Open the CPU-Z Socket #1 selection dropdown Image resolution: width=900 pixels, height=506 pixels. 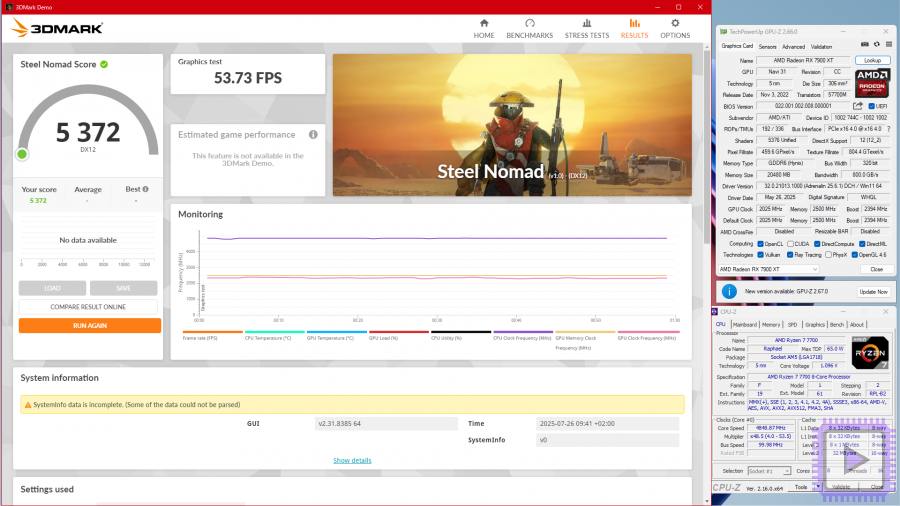point(769,471)
